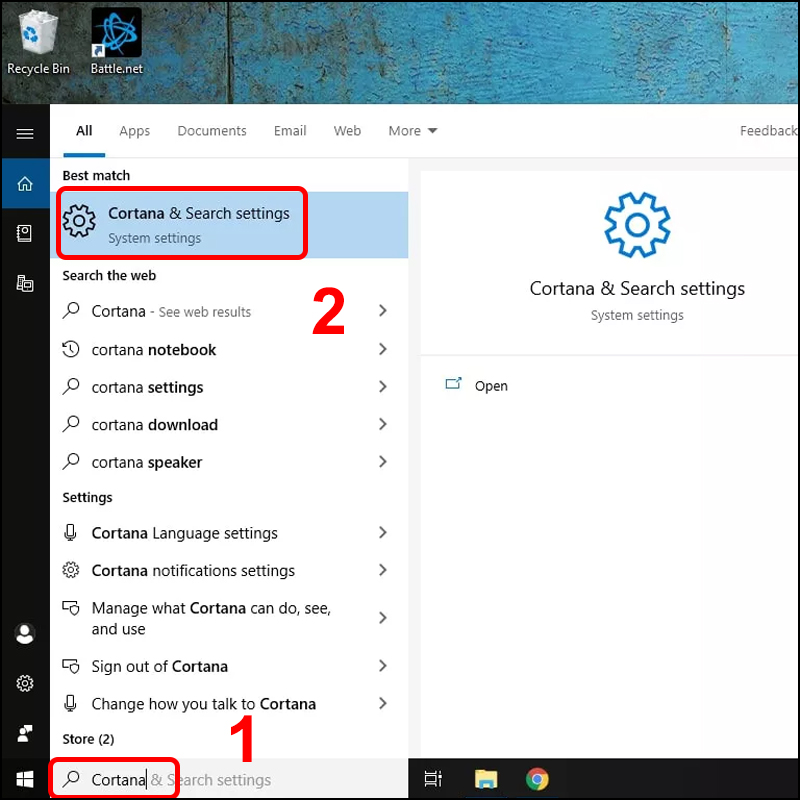The height and width of the screenshot is (800, 800).
Task: Expand the Store (2) results header
Action: (x=88, y=739)
